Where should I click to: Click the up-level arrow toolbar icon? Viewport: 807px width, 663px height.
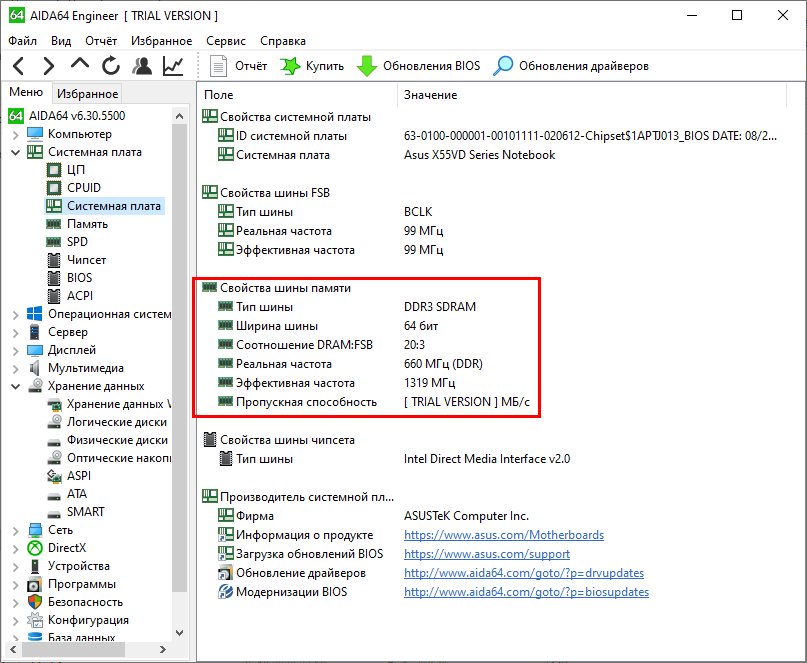click(x=80, y=64)
